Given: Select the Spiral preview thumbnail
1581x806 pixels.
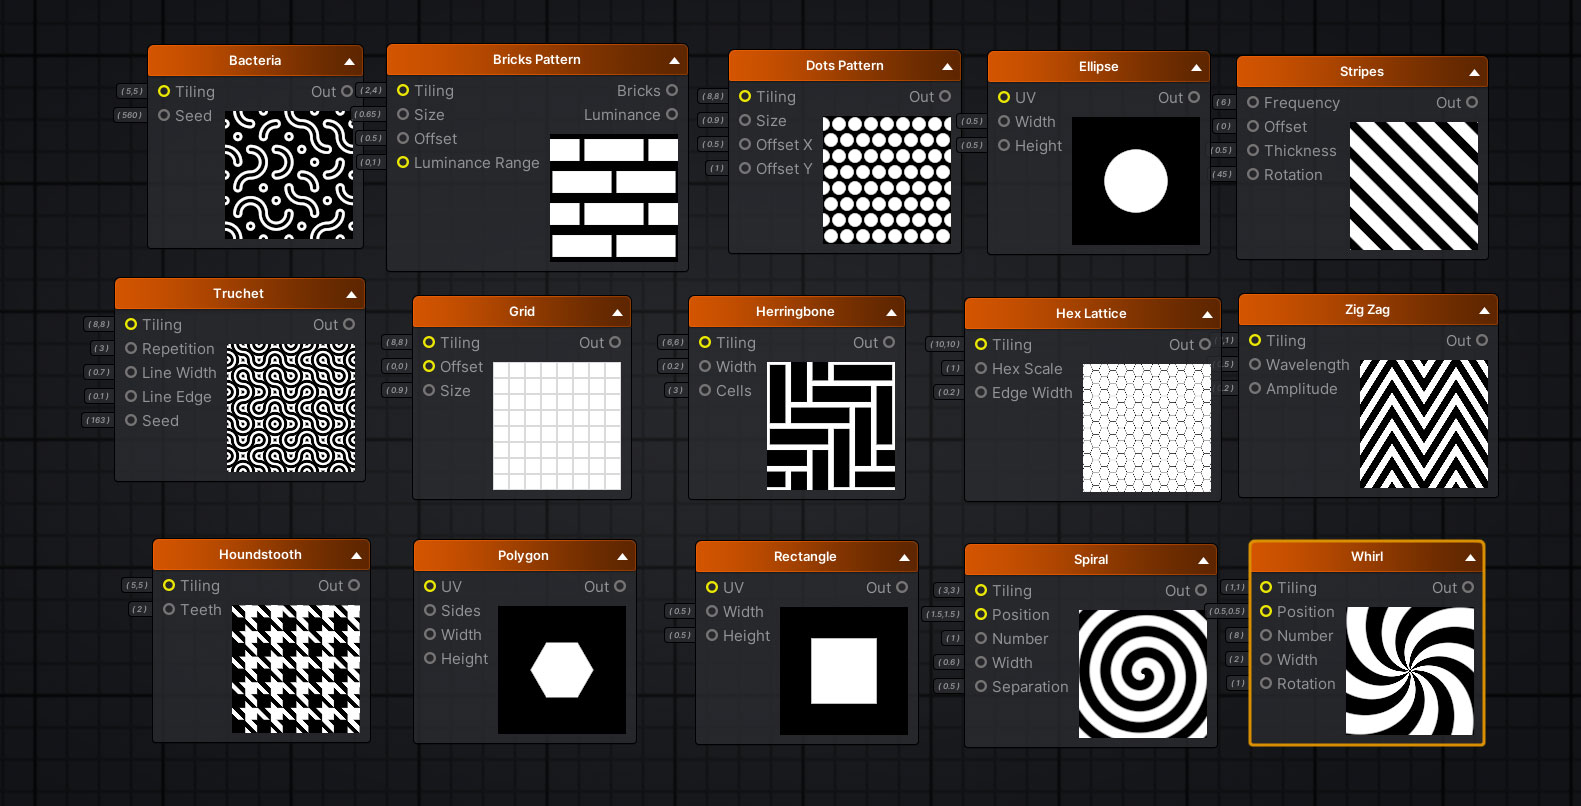Looking at the screenshot, I should (x=1143, y=674).
